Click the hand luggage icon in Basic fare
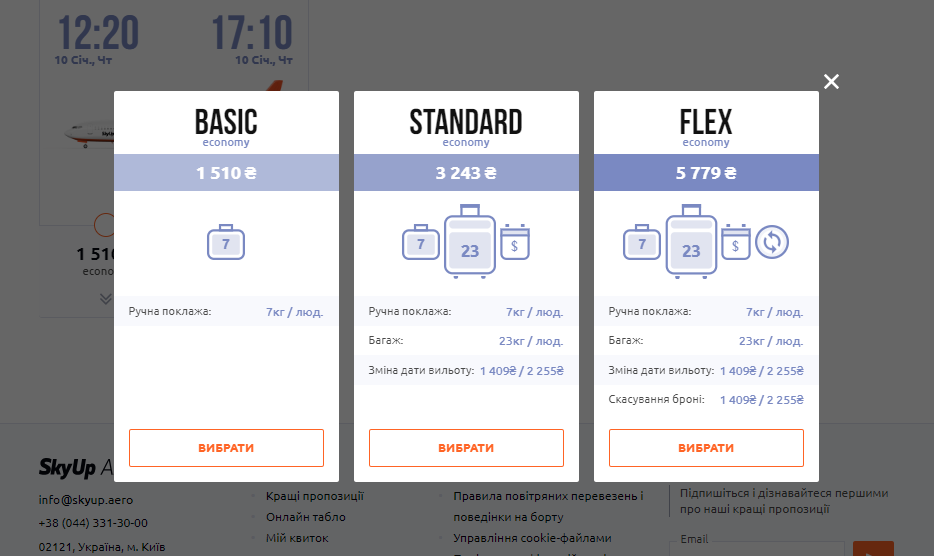The height and width of the screenshot is (556, 934). tap(226, 242)
